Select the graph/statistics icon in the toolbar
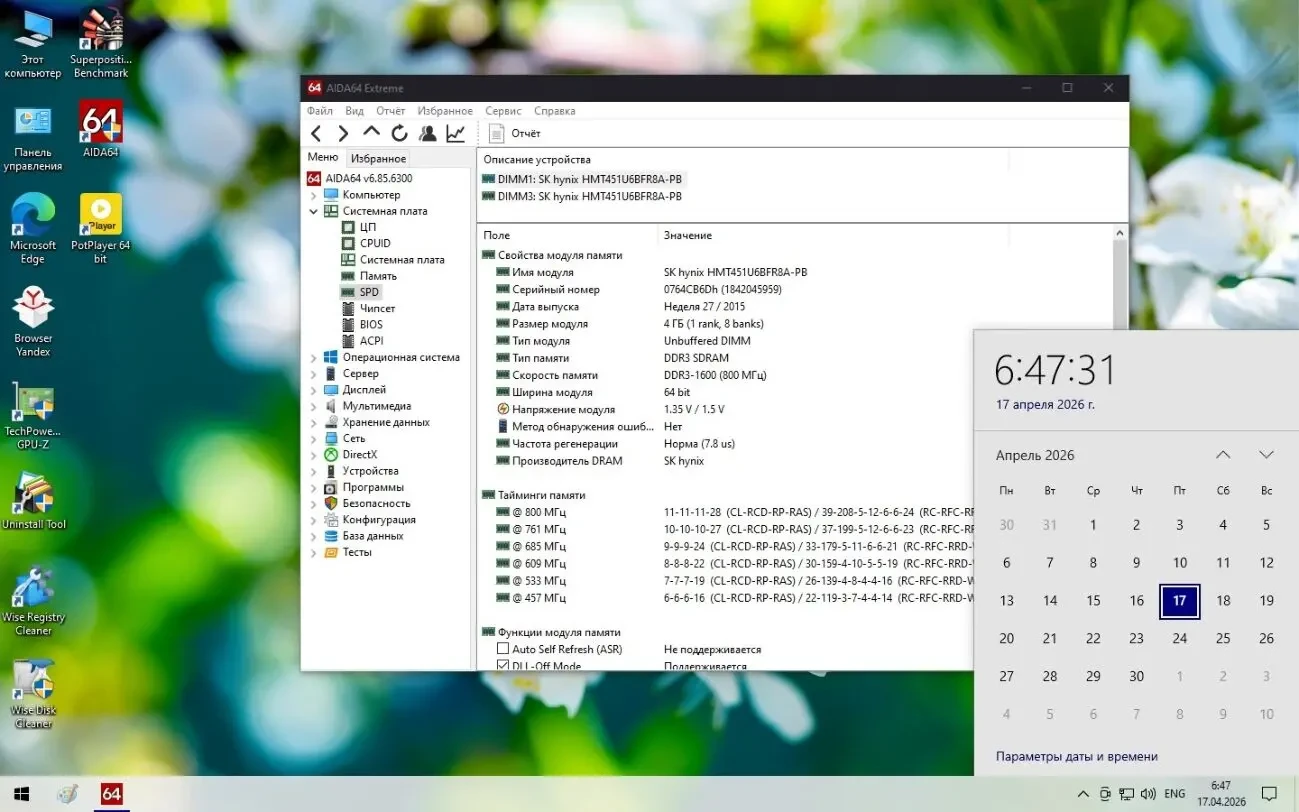This screenshot has width=1299, height=812. (456, 132)
